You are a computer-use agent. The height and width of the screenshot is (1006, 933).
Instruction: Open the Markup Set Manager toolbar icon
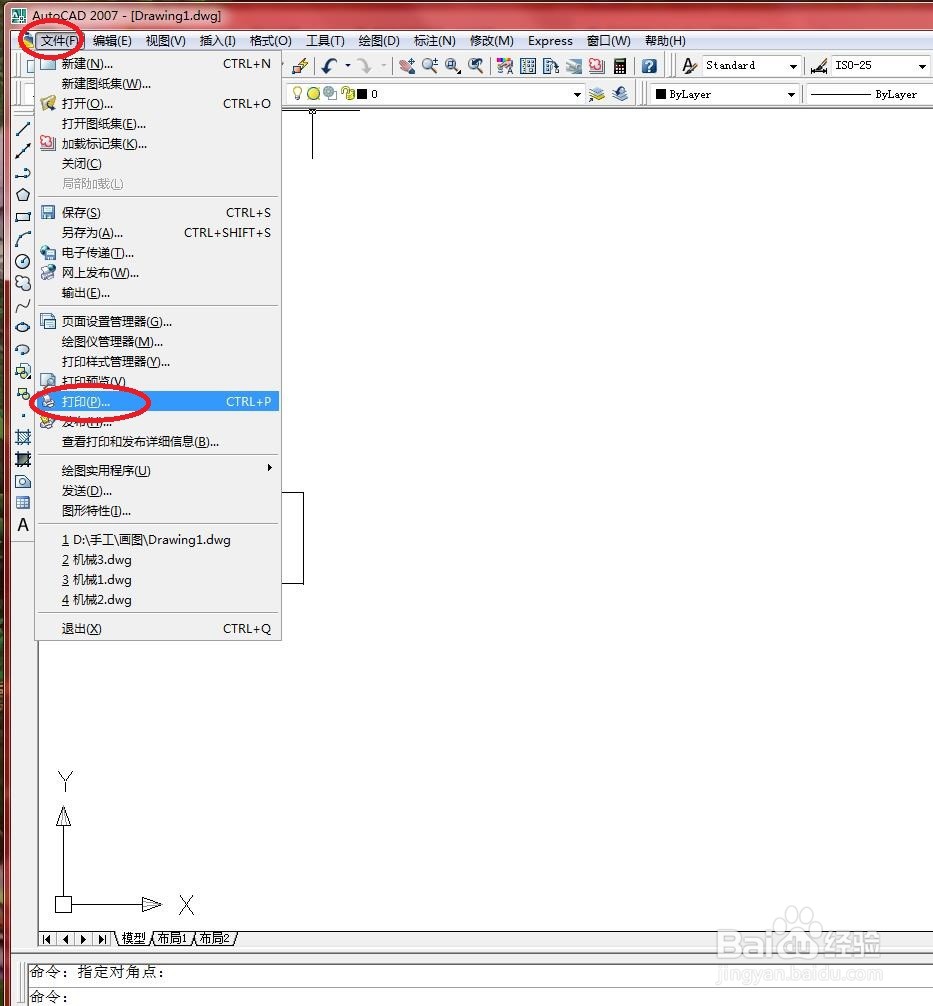[597, 65]
